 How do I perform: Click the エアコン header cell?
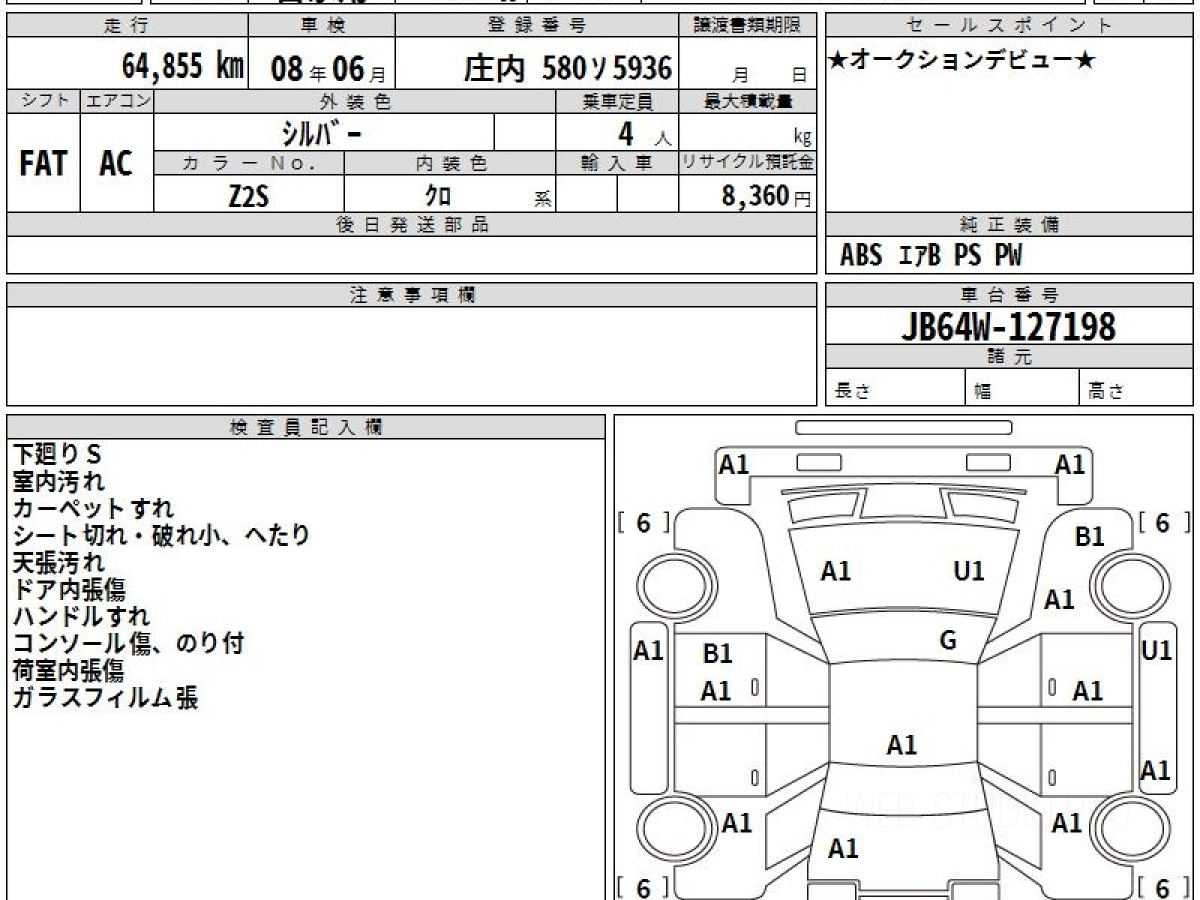pos(117,101)
